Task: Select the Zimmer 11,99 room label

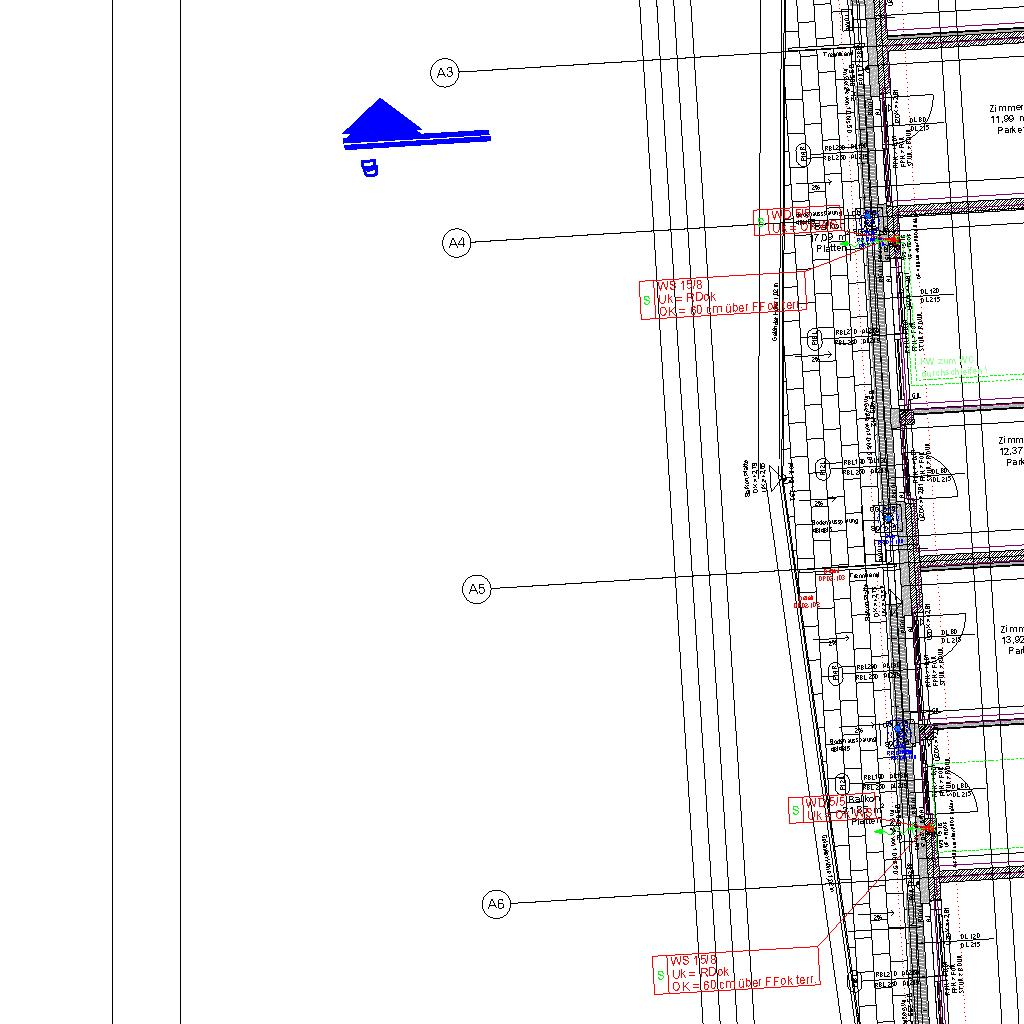Action: coord(1005,119)
